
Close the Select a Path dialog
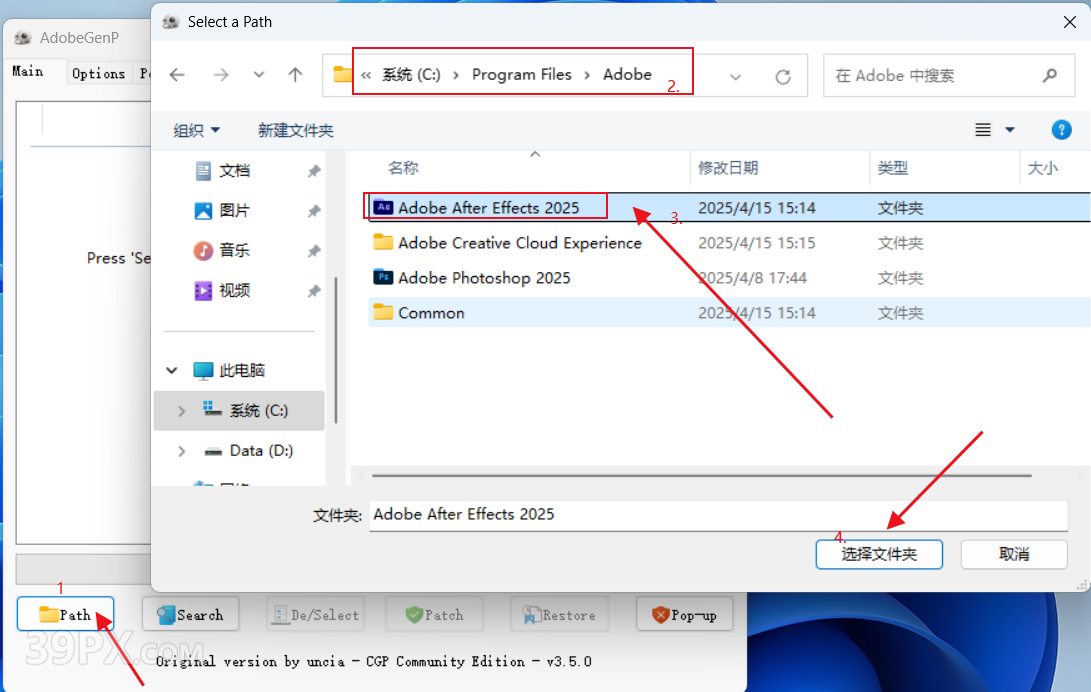click(1069, 22)
